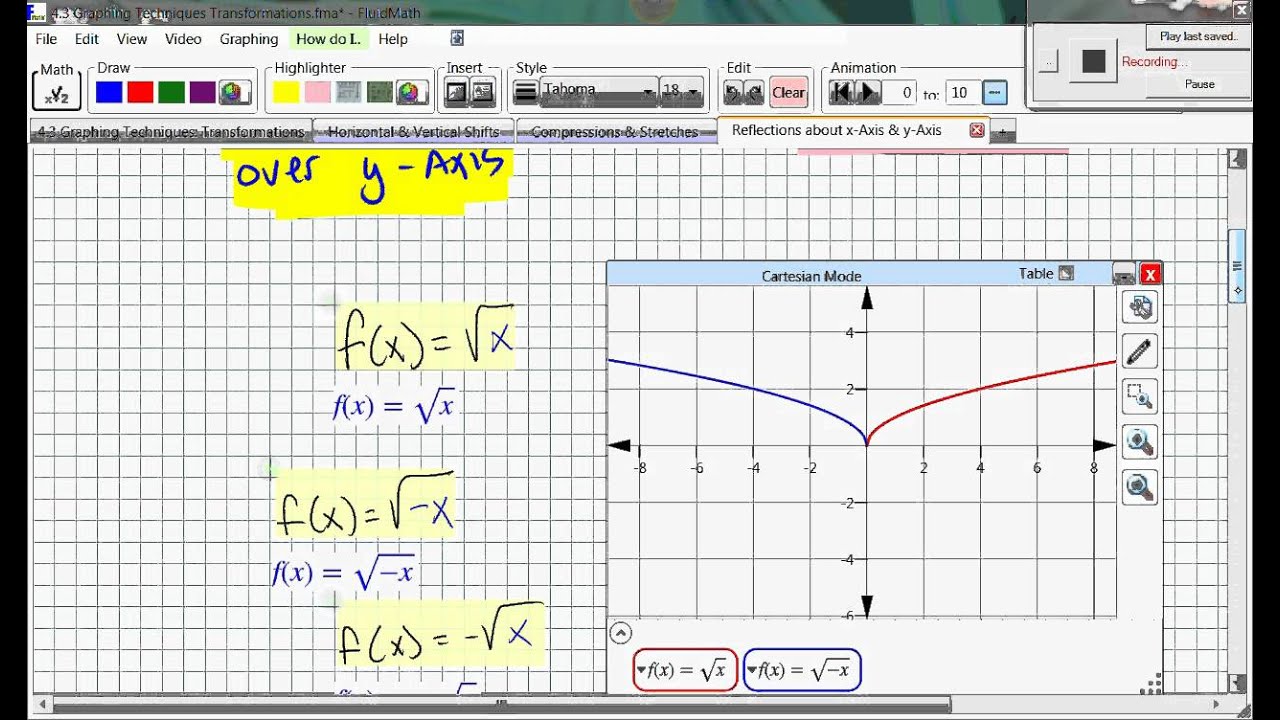The image size is (1280, 720).
Task: Click the typeset f(x)=√−x expression on page
Action: click(x=343, y=572)
